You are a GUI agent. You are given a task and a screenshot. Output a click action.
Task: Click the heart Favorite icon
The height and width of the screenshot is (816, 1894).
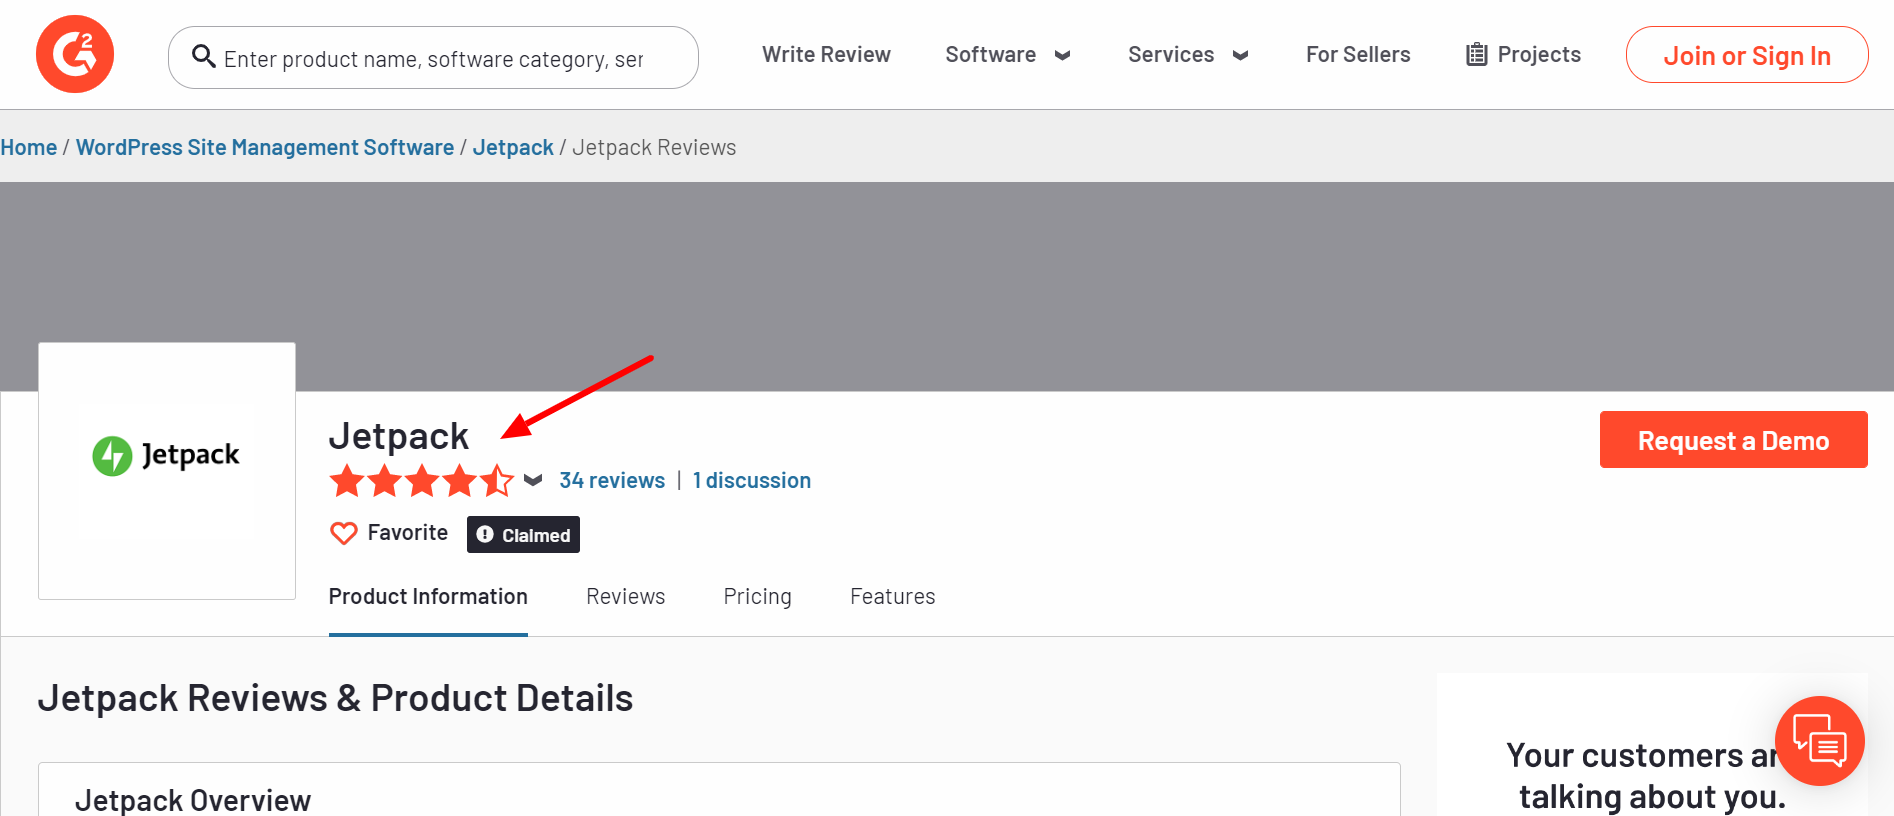click(343, 533)
